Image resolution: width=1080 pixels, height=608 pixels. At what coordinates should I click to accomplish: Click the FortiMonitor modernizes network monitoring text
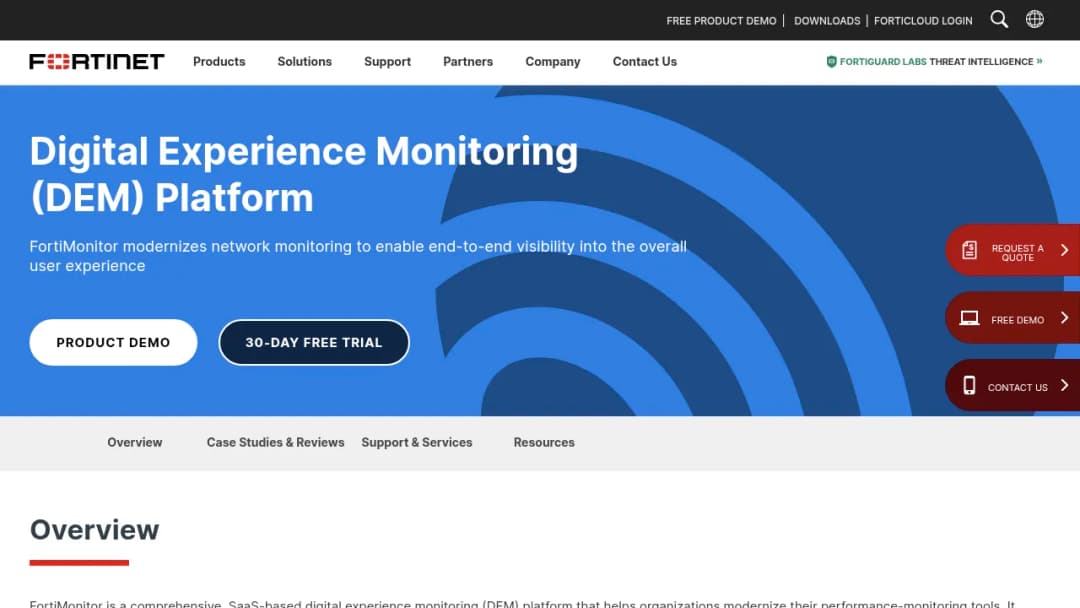click(358, 256)
